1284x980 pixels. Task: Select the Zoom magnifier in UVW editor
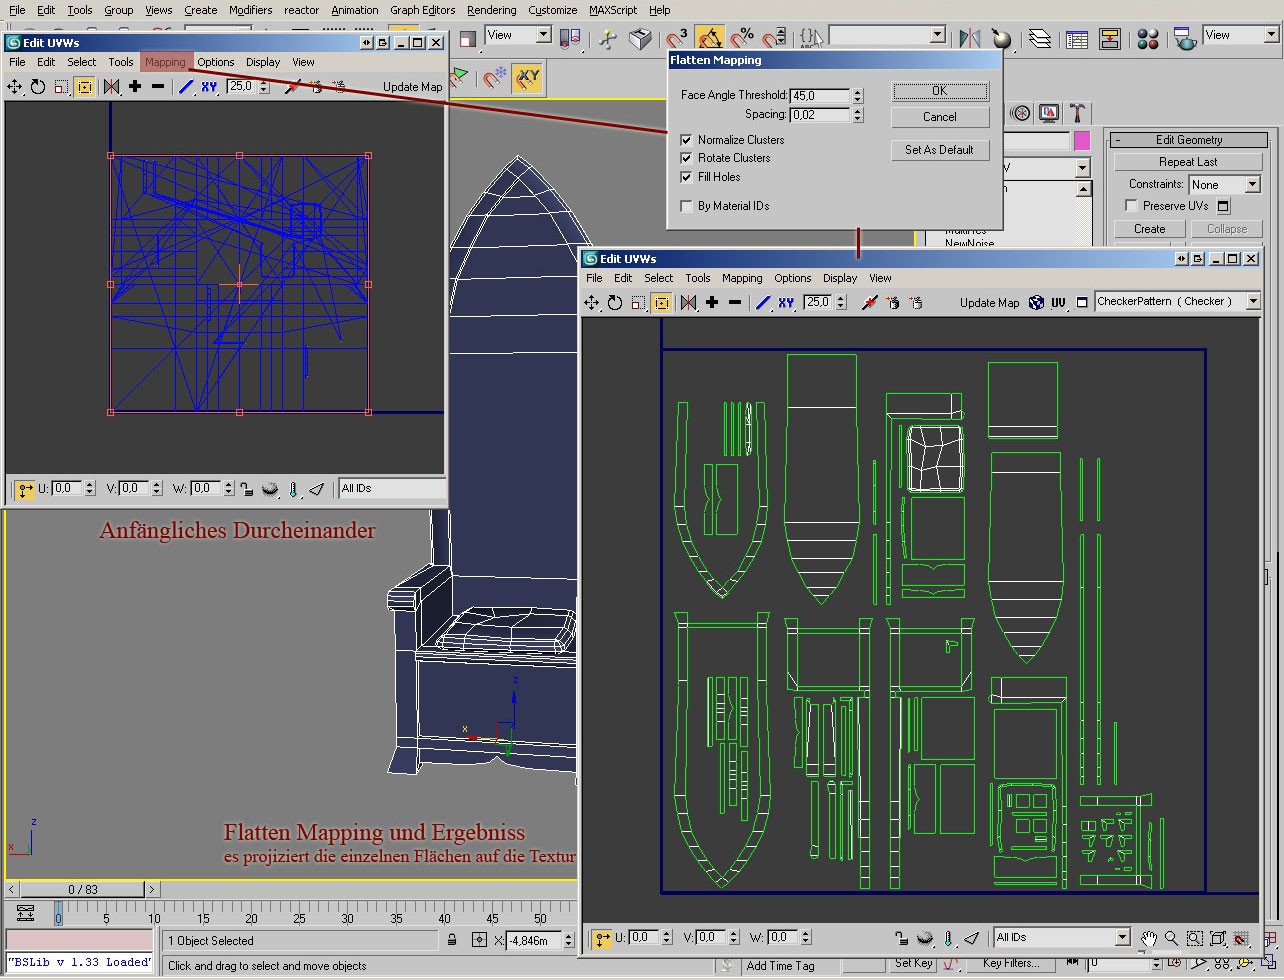(x=1171, y=938)
